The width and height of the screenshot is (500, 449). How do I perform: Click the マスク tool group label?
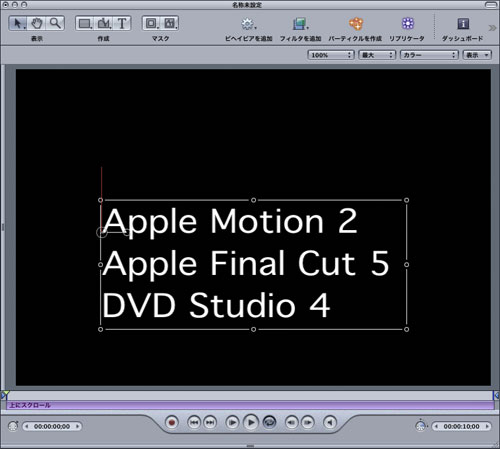160,39
